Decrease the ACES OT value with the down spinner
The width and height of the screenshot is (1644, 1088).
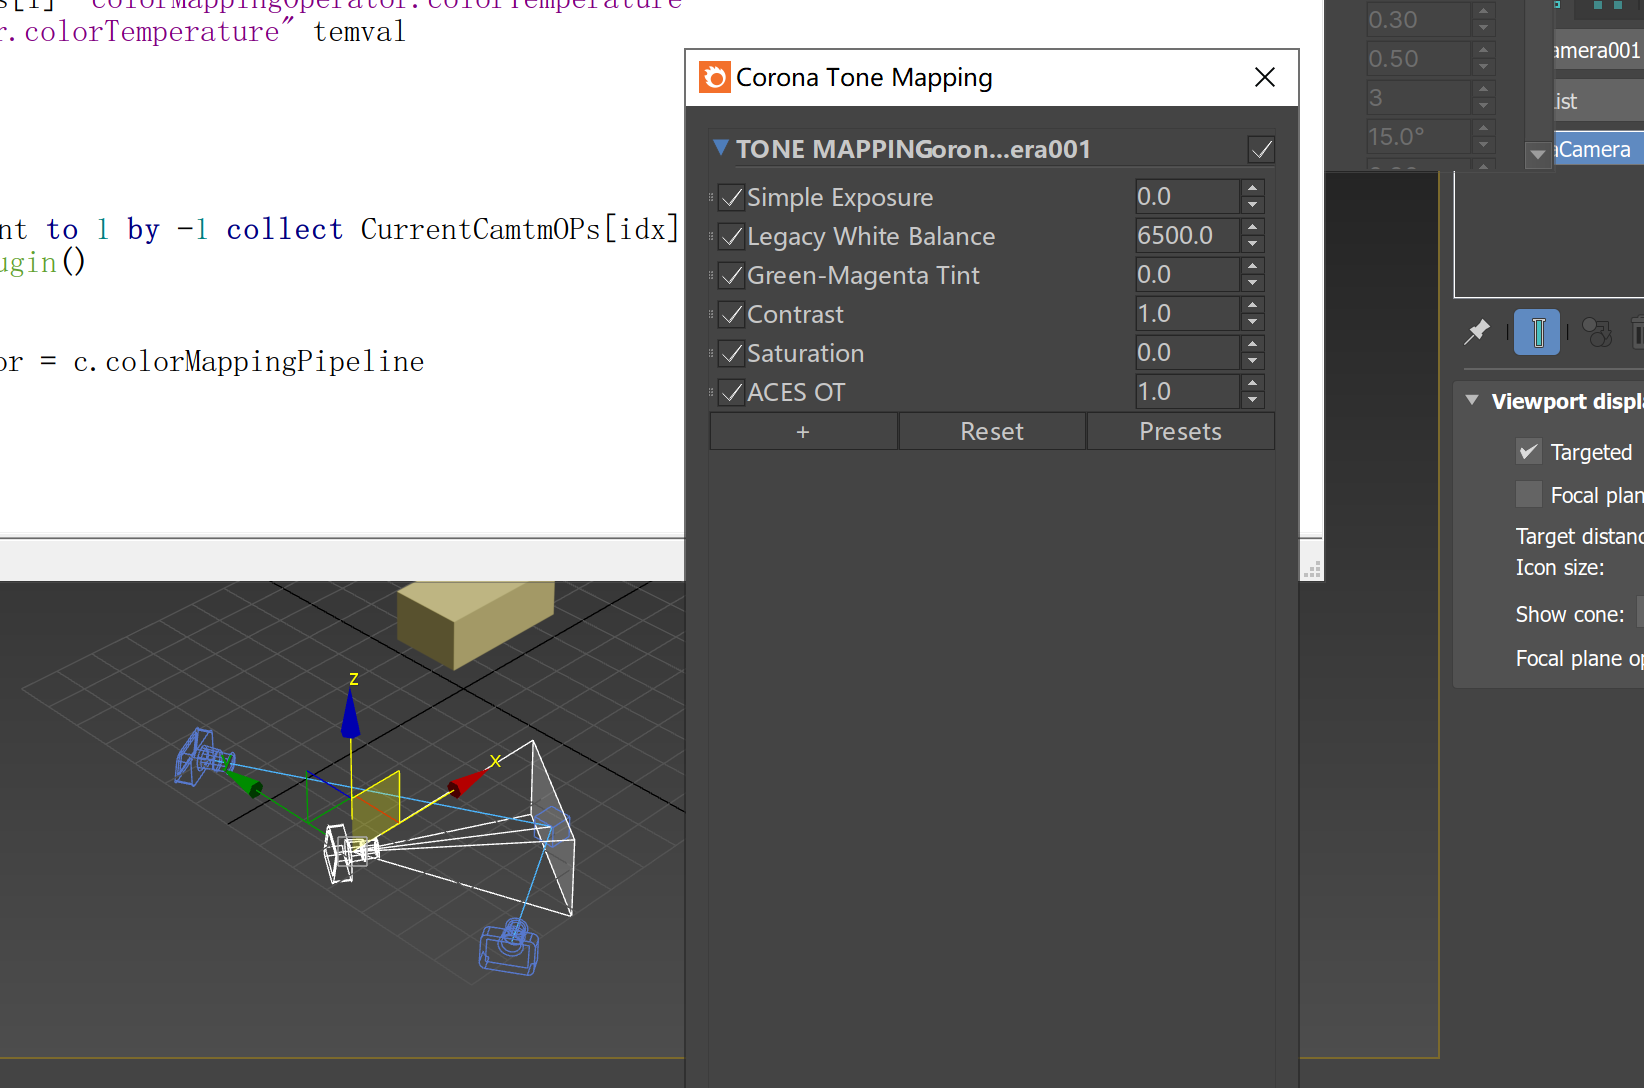coord(1252,400)
